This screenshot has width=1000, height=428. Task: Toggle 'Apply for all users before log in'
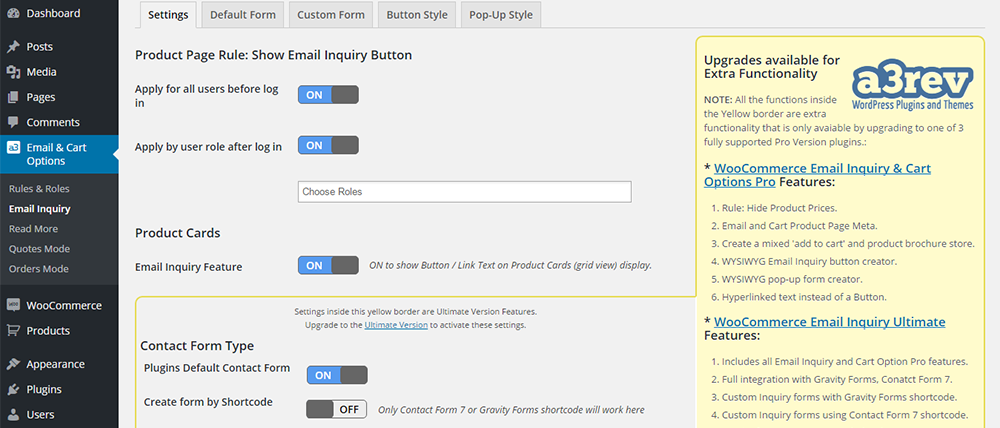pos(328,95)
